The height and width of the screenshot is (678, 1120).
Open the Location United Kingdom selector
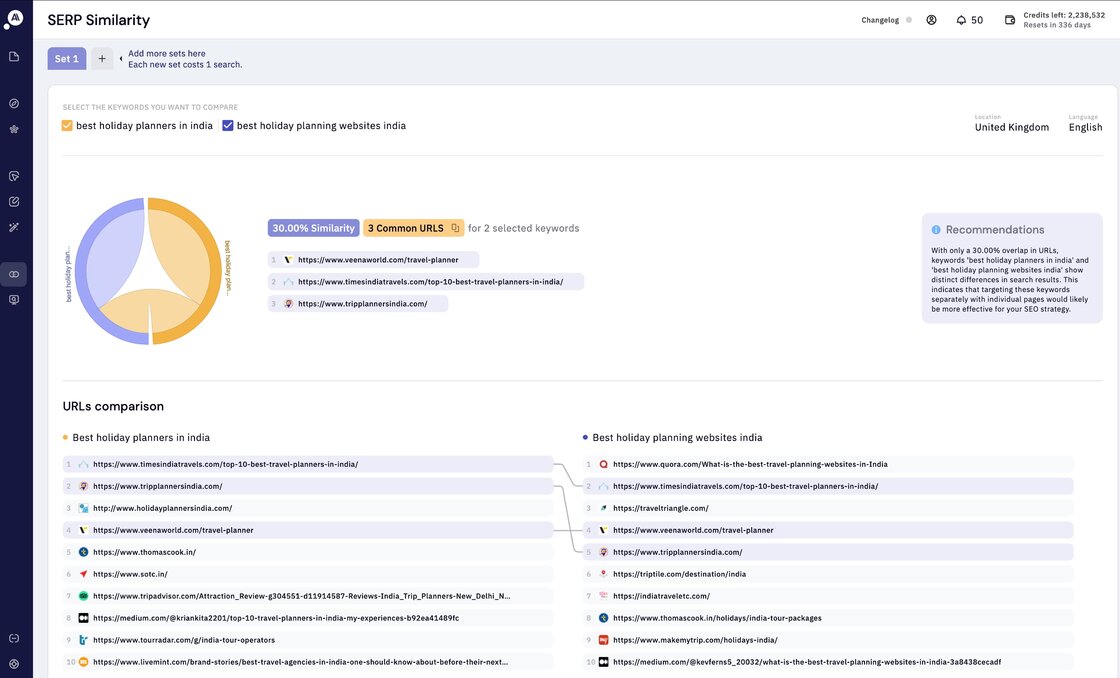tap(1011, 123)
